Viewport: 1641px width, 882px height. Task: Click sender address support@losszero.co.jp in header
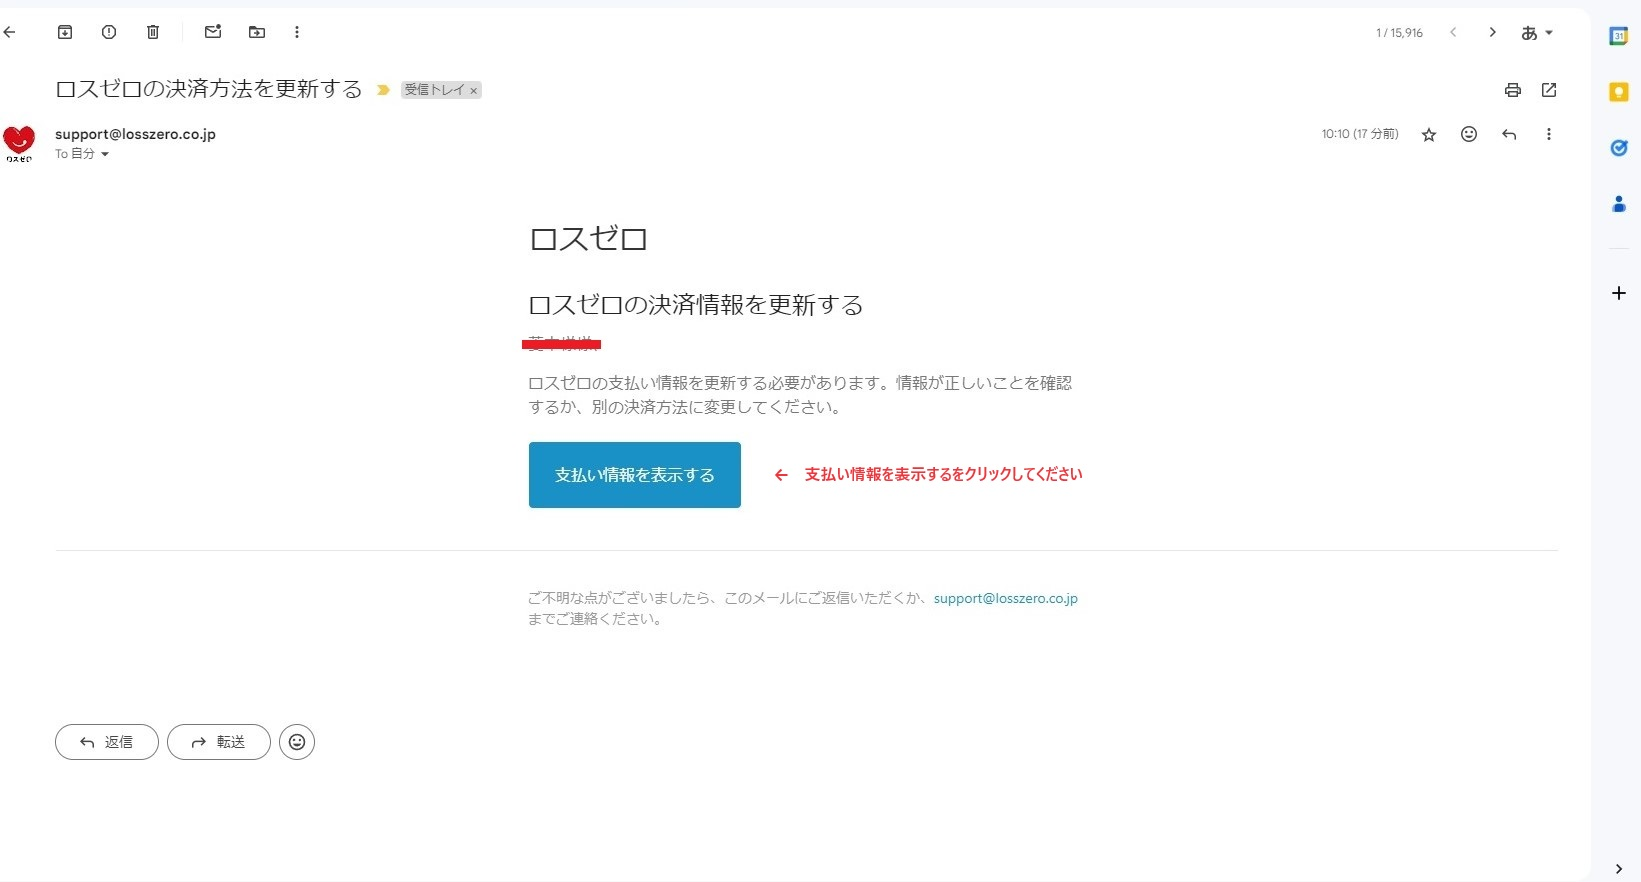[135, 134]
